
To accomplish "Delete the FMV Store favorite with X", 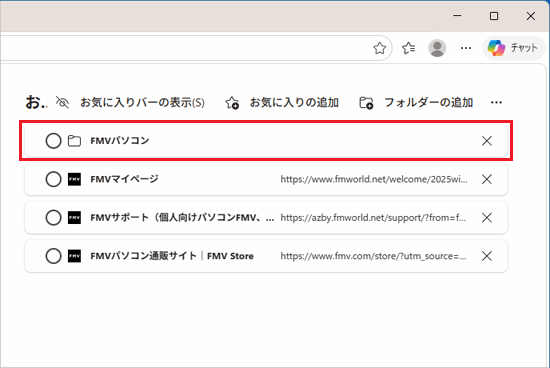I will tap(487, 256).
